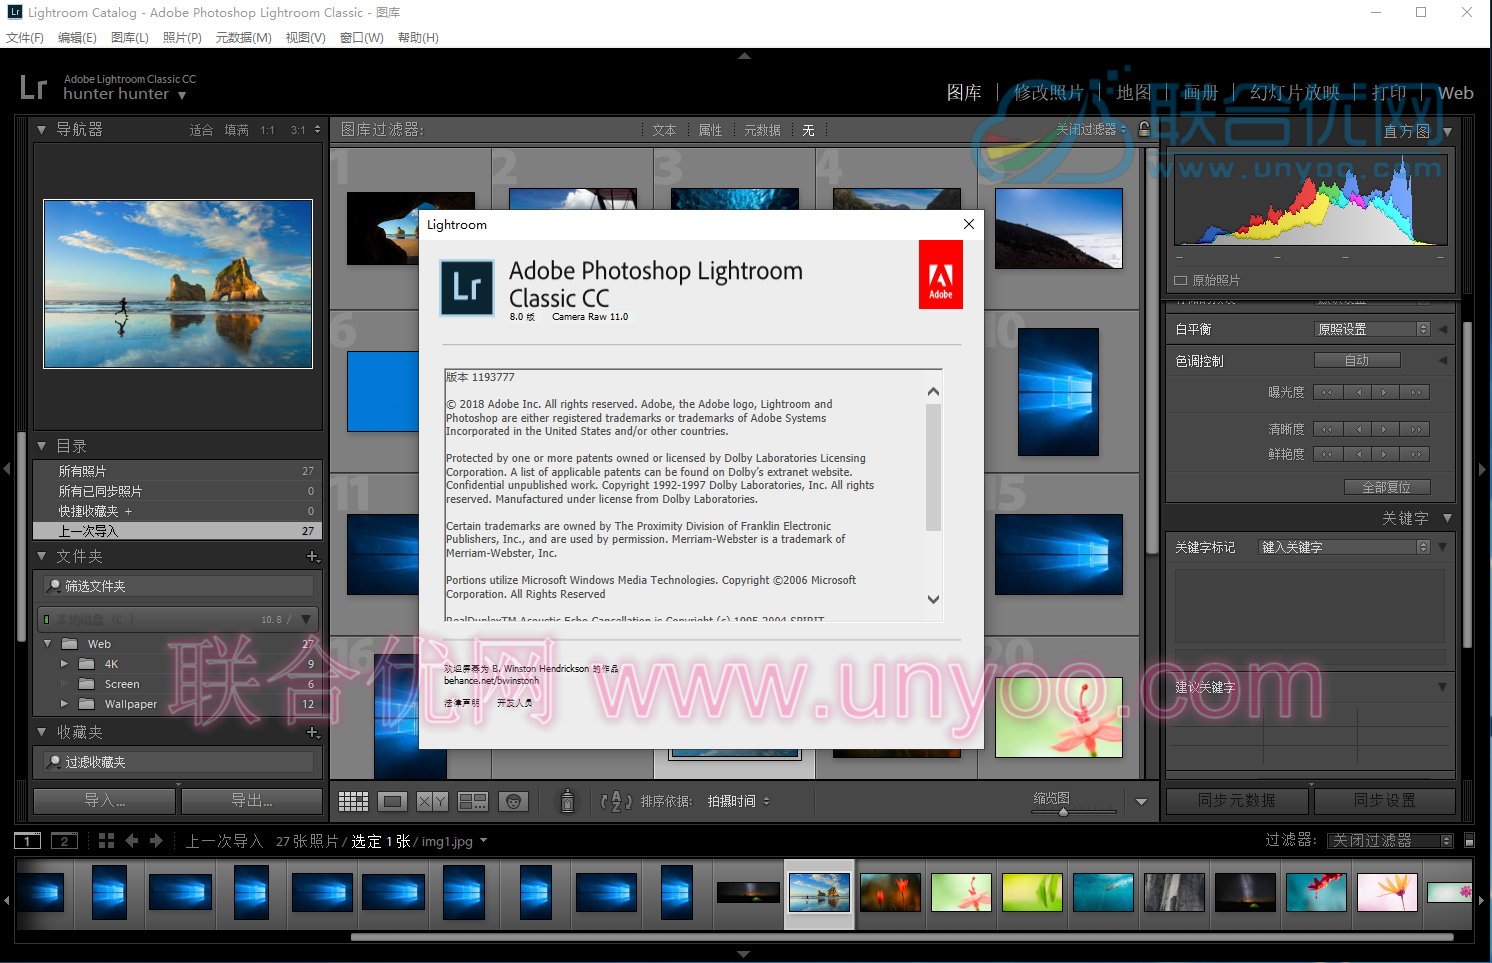Click the Lr identity plate logo
The width and height of the screenshot is (1492, 963).
coord(33,87)
